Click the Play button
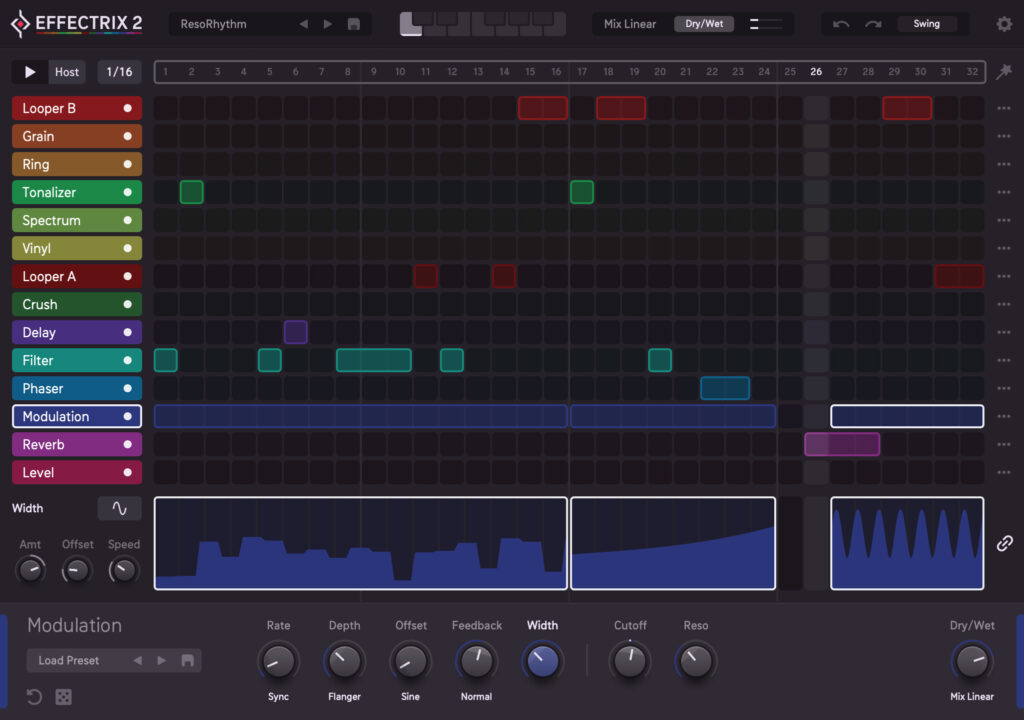1024x720 pixels. click(29, 71)
